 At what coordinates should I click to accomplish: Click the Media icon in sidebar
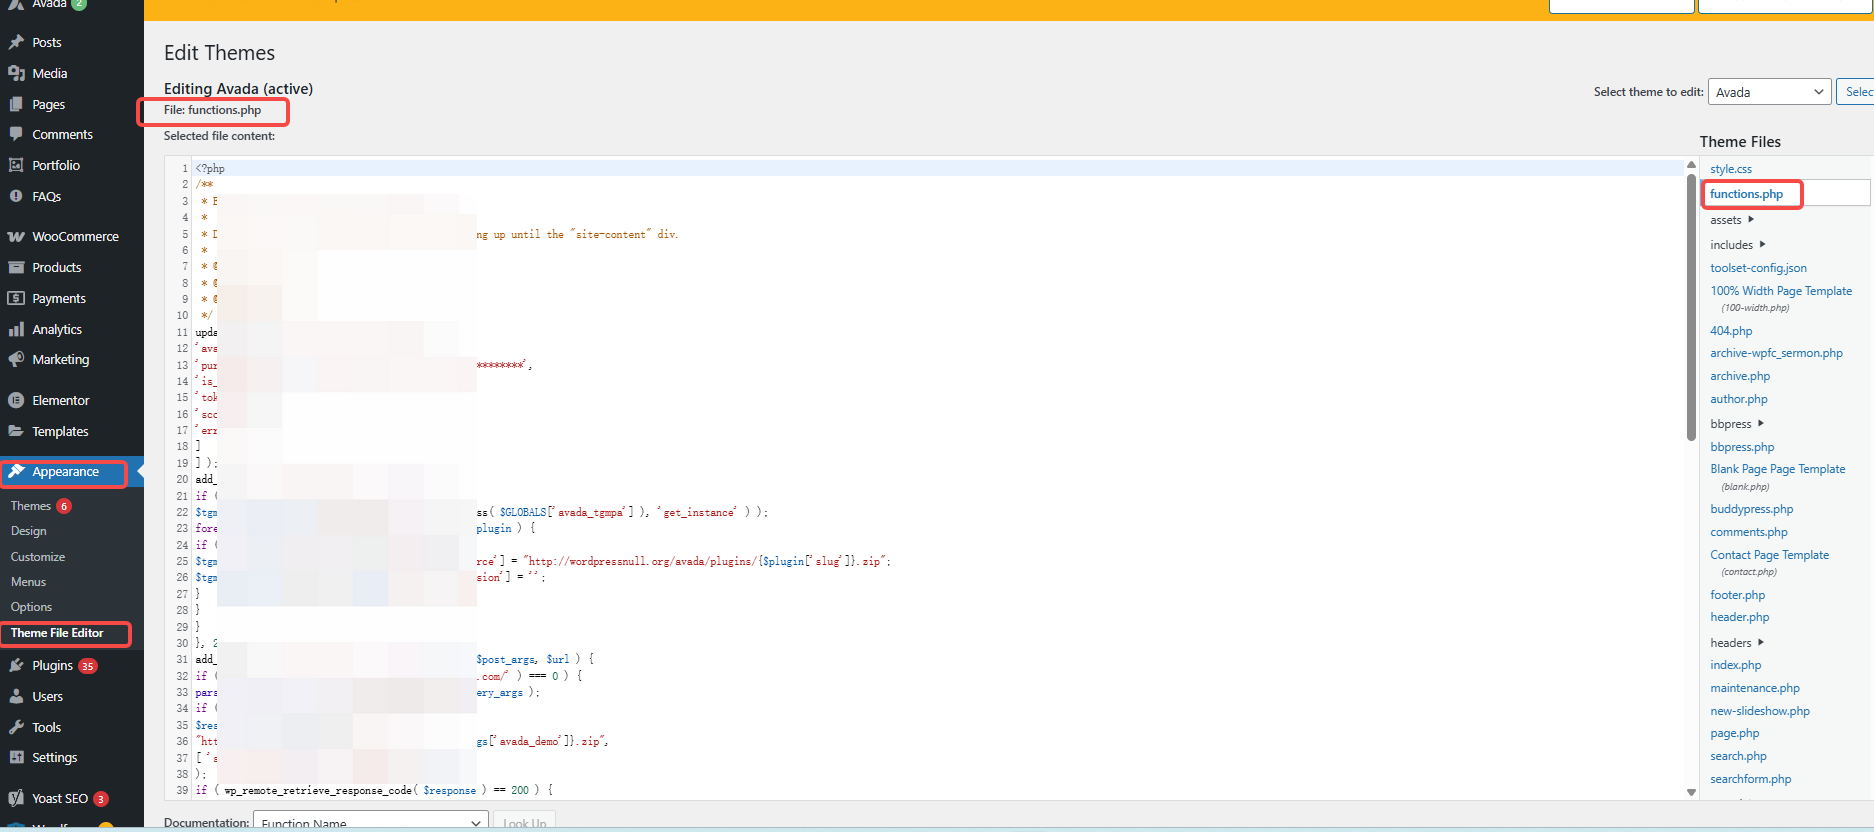(x=16, y=73)
